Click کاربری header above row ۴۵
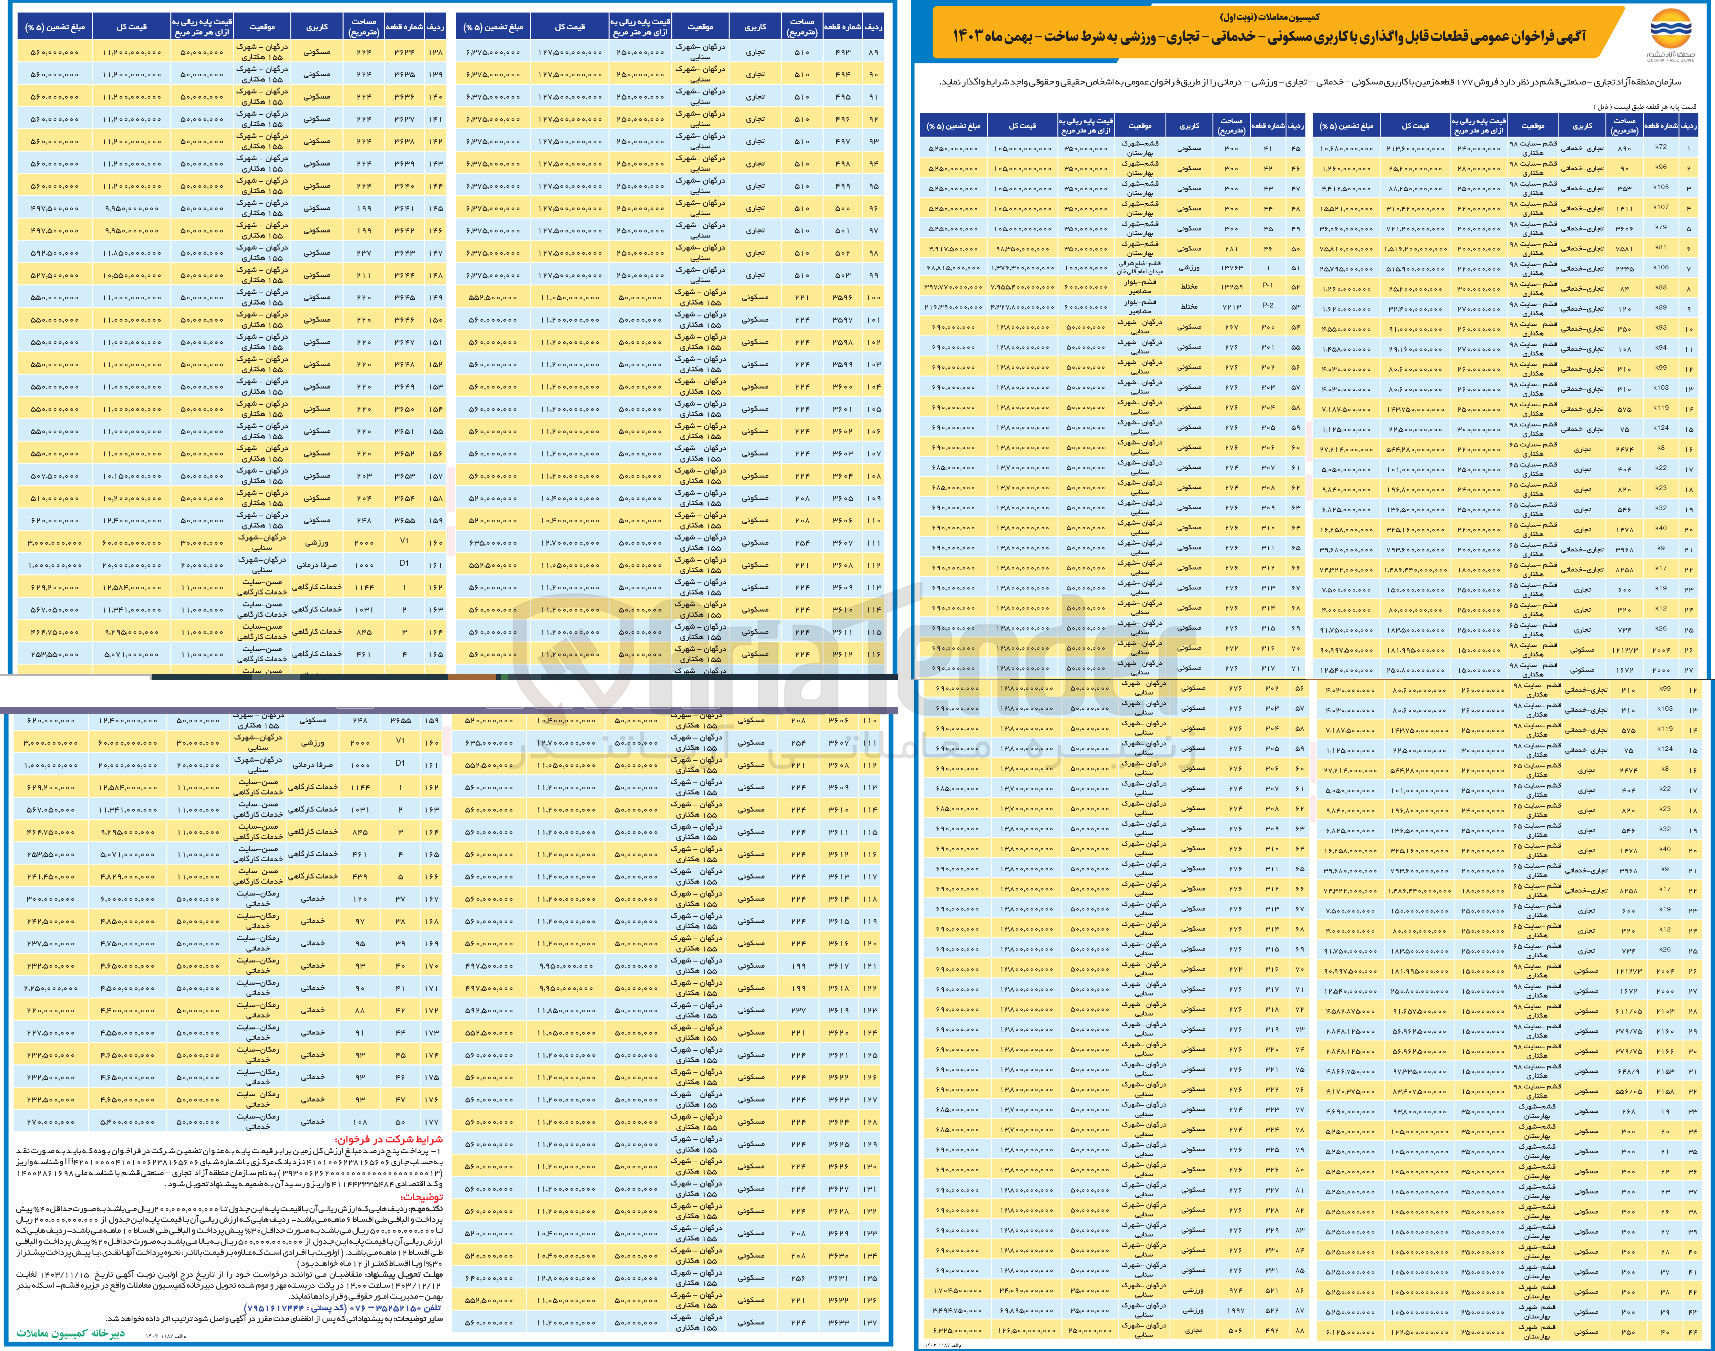 click(1189, 126)
